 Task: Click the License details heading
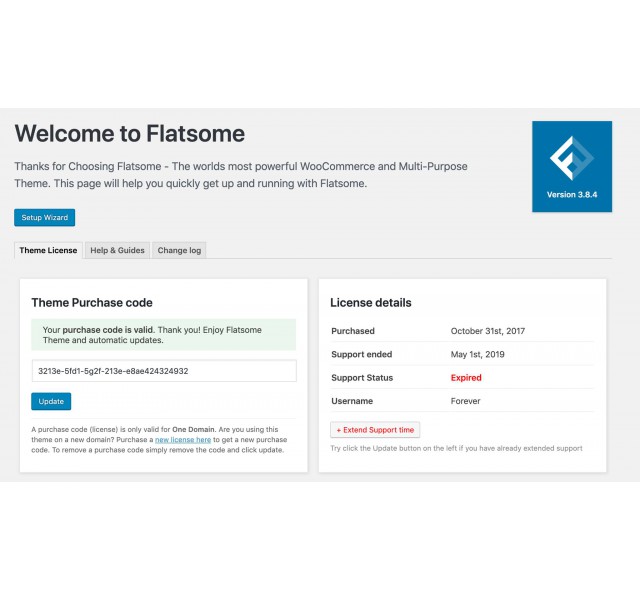click(x=371, y=302)
